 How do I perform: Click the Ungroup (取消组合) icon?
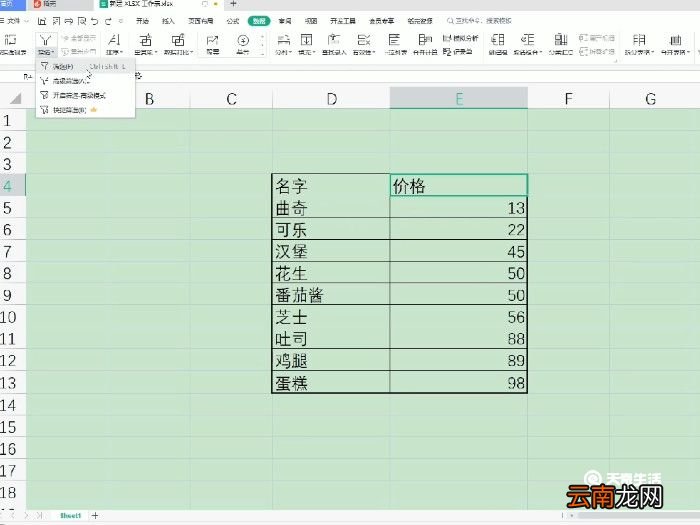point(528,40)
